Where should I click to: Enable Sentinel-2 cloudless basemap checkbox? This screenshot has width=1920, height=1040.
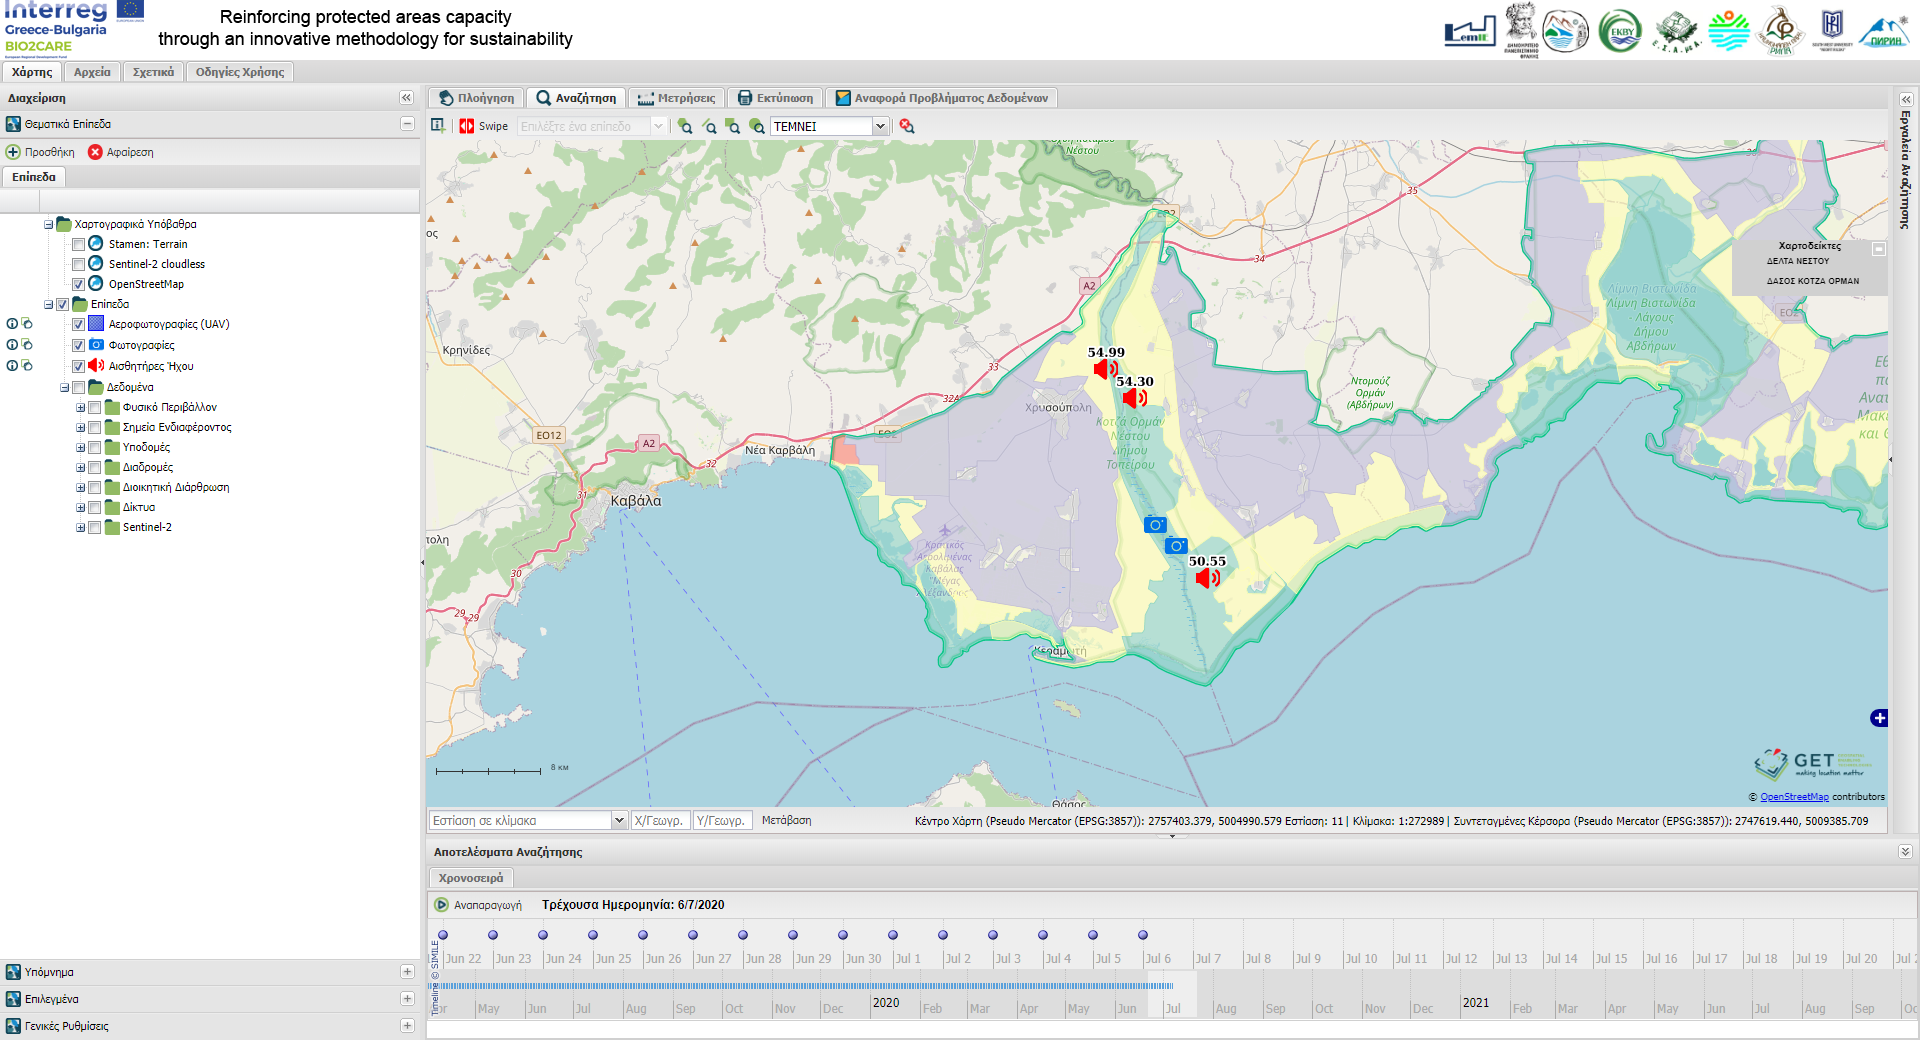(78, 264)
